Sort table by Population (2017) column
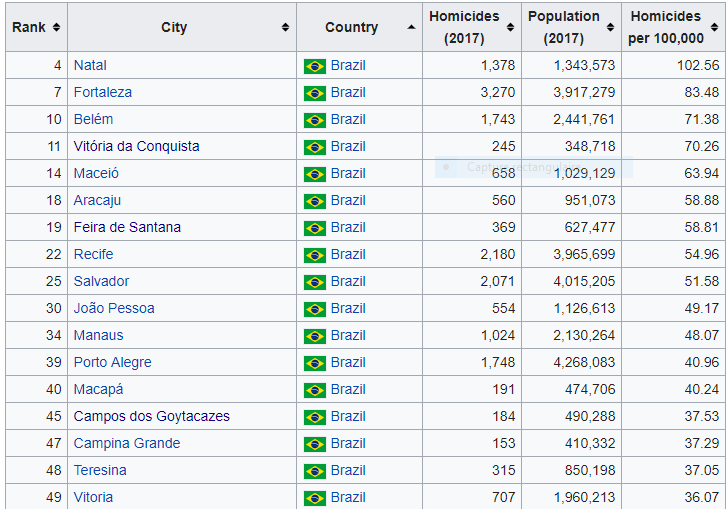 [611, 27]
